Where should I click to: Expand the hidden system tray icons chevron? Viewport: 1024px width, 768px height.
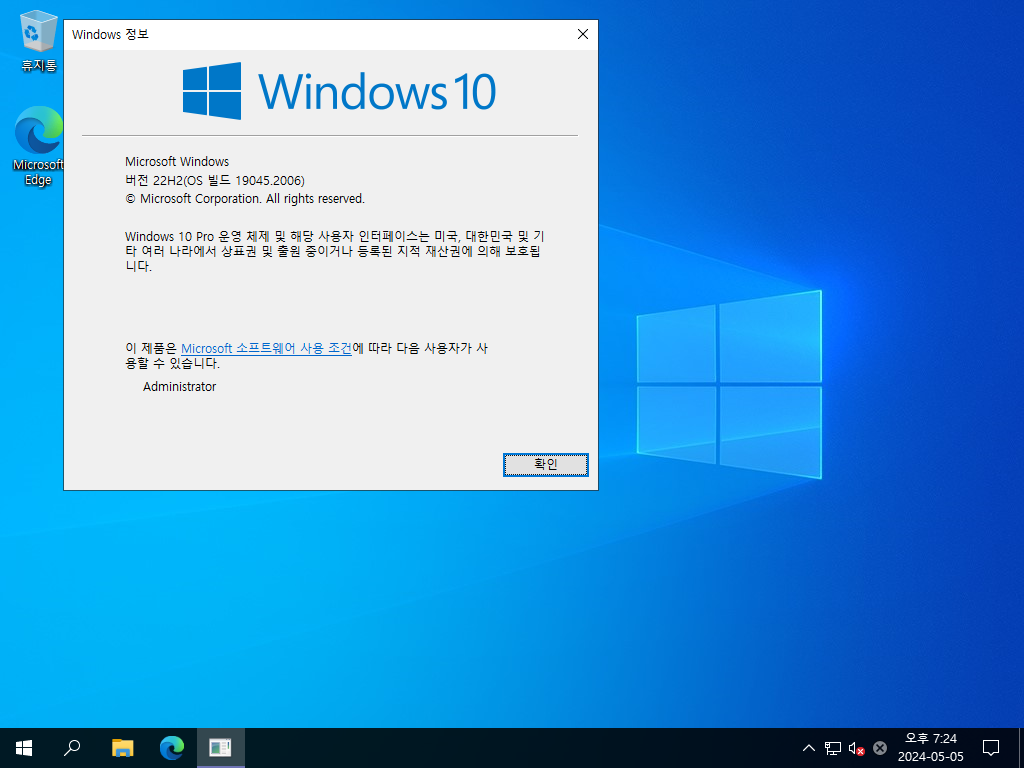808,748
